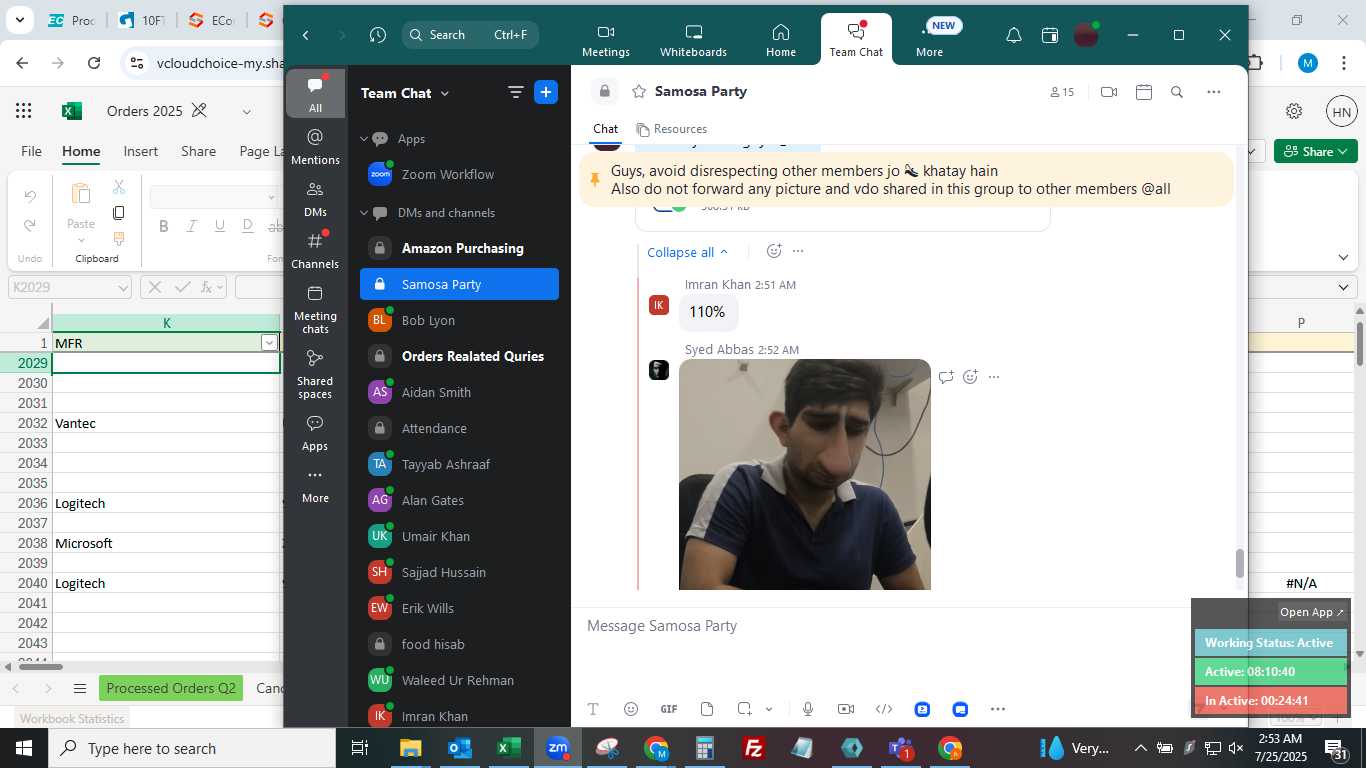Image resolution: width=1366 pixels, height=768 pixels.
Task: Open the Excel File menu
Action: (x=31, y=151)
